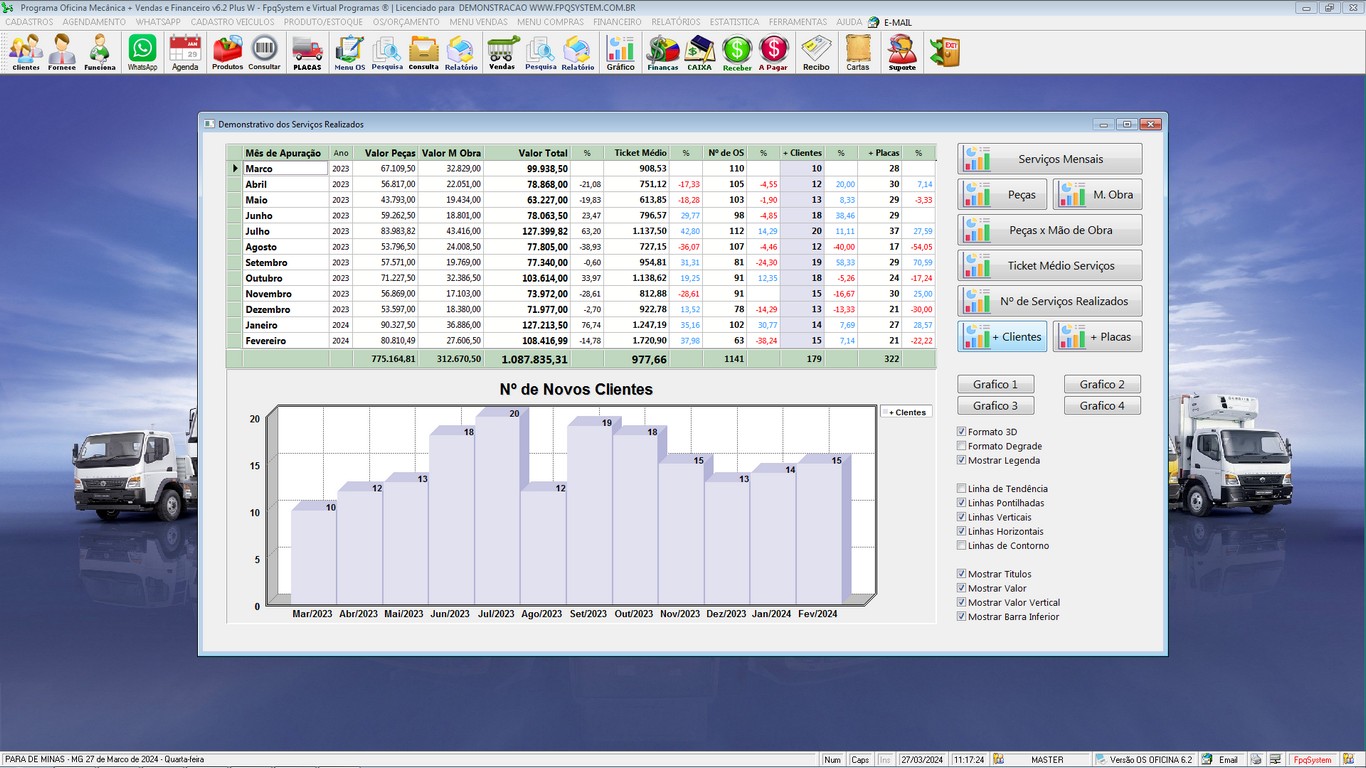Click the Suporte toolbar icon
Screen dimensions: 1366x768
tap(902, 51)
